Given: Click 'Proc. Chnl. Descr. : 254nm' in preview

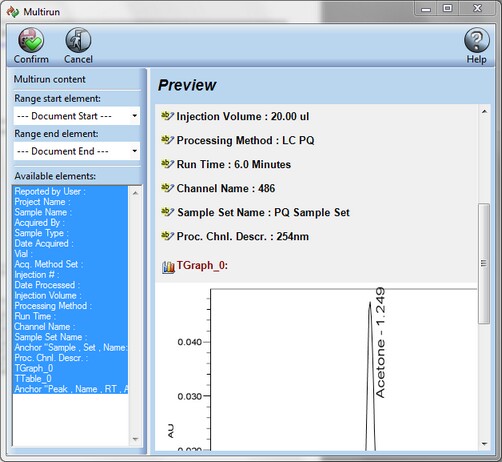Looking at the screenshot, I should click(243, 236).
